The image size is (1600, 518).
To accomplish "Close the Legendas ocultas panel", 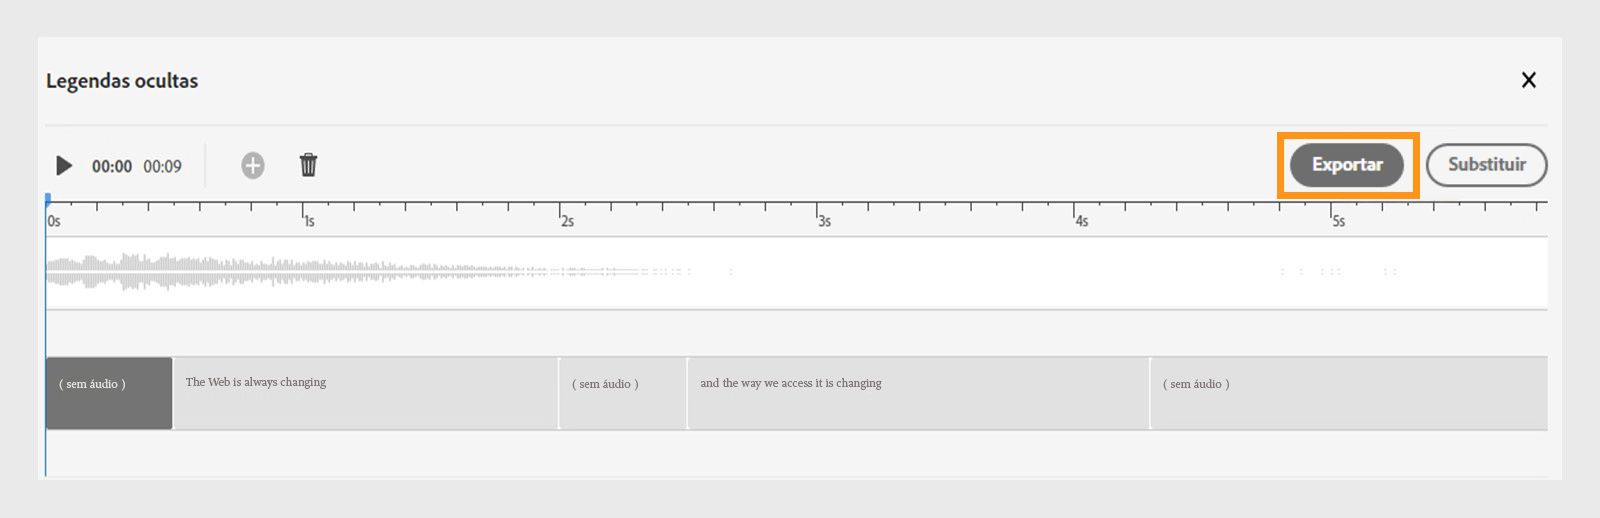I will click(x=1528, y=80).
